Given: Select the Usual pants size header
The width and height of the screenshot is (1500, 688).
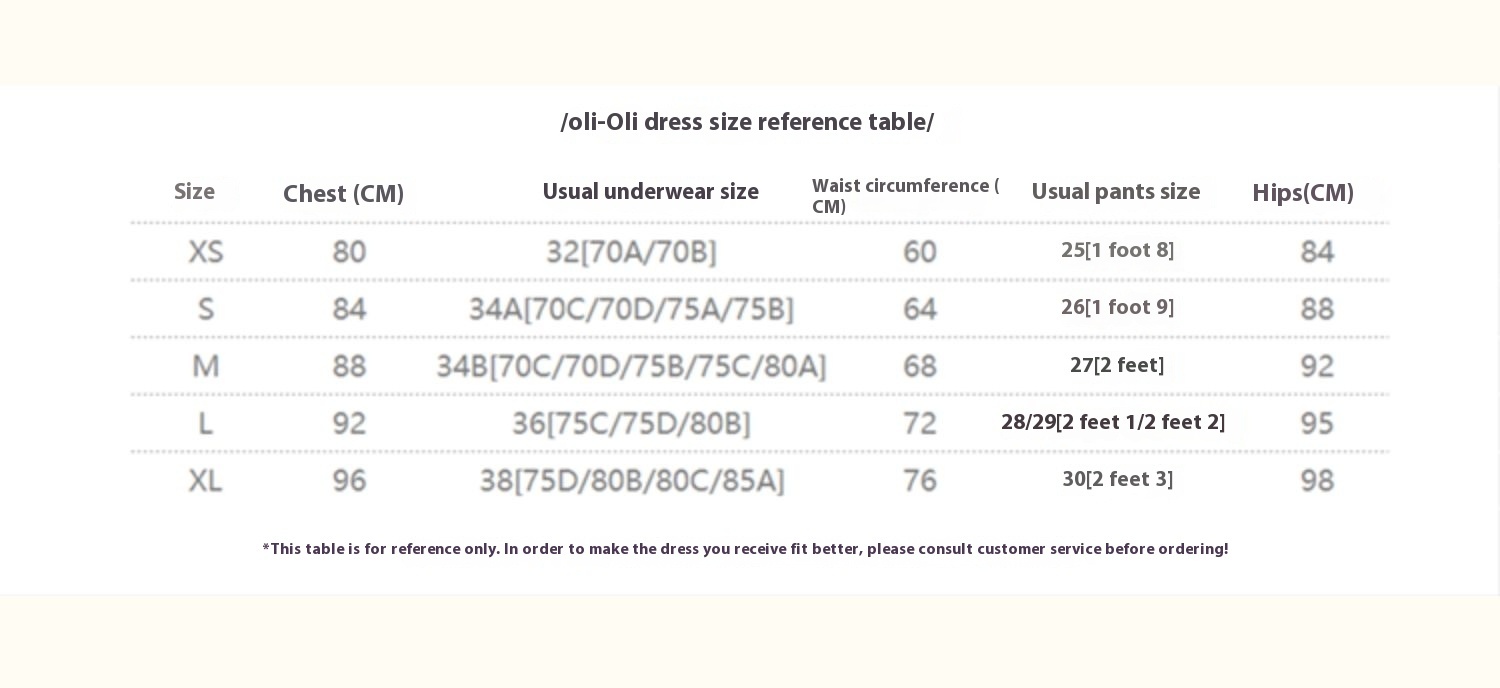Looking at the screenshot, I should 1115,192.
